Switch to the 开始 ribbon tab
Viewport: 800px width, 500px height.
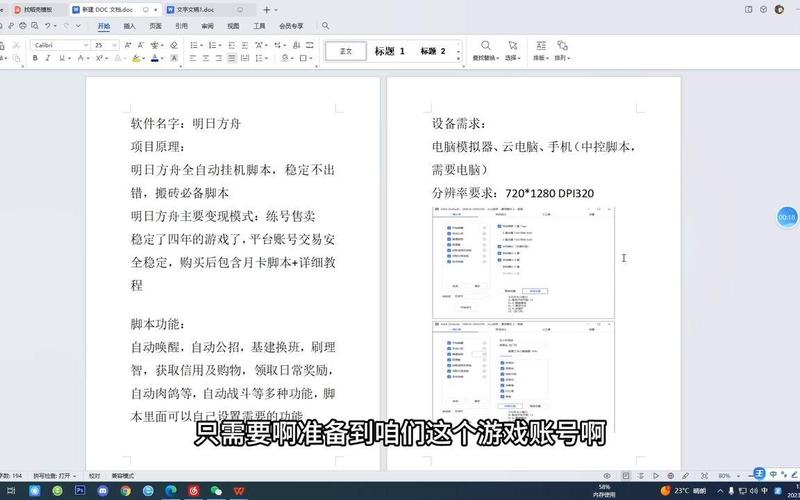(x=104, y=26)
